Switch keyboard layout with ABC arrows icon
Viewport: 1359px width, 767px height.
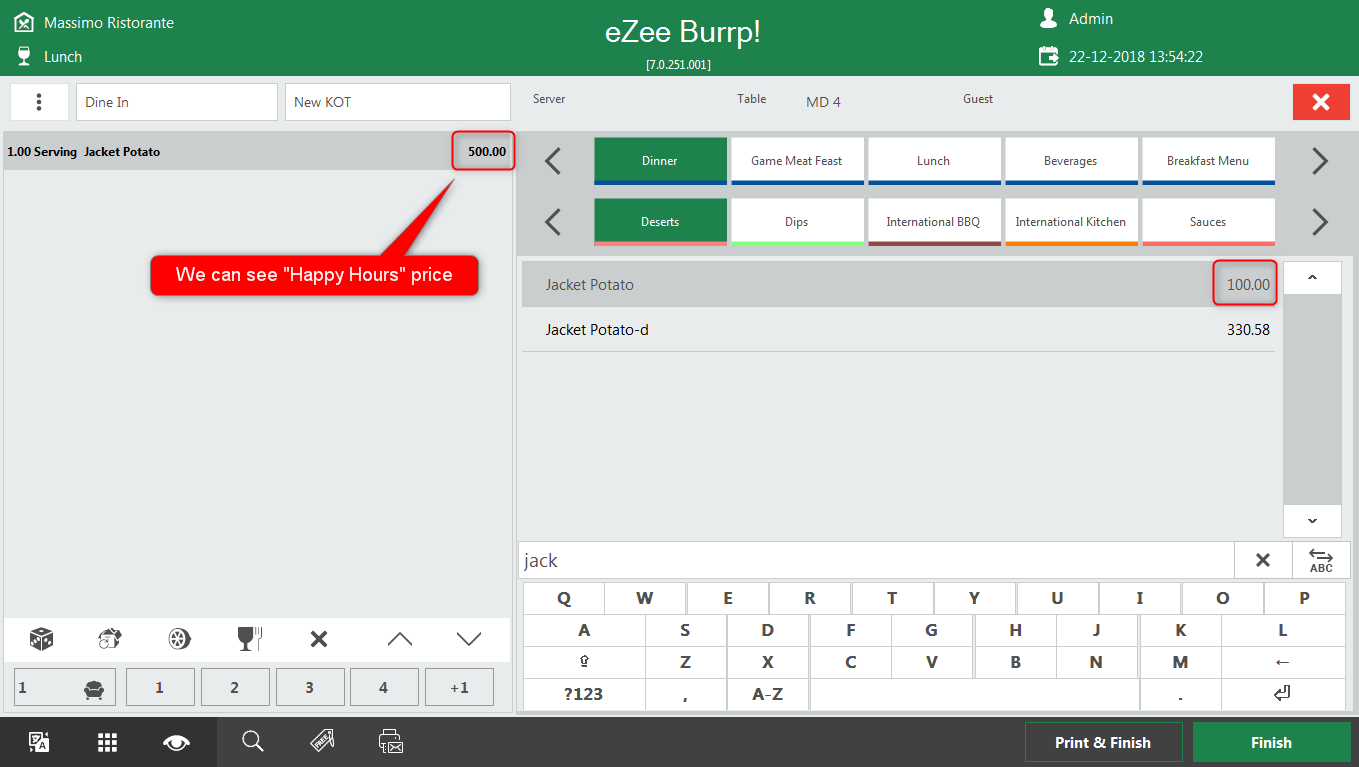[1321, 560]
